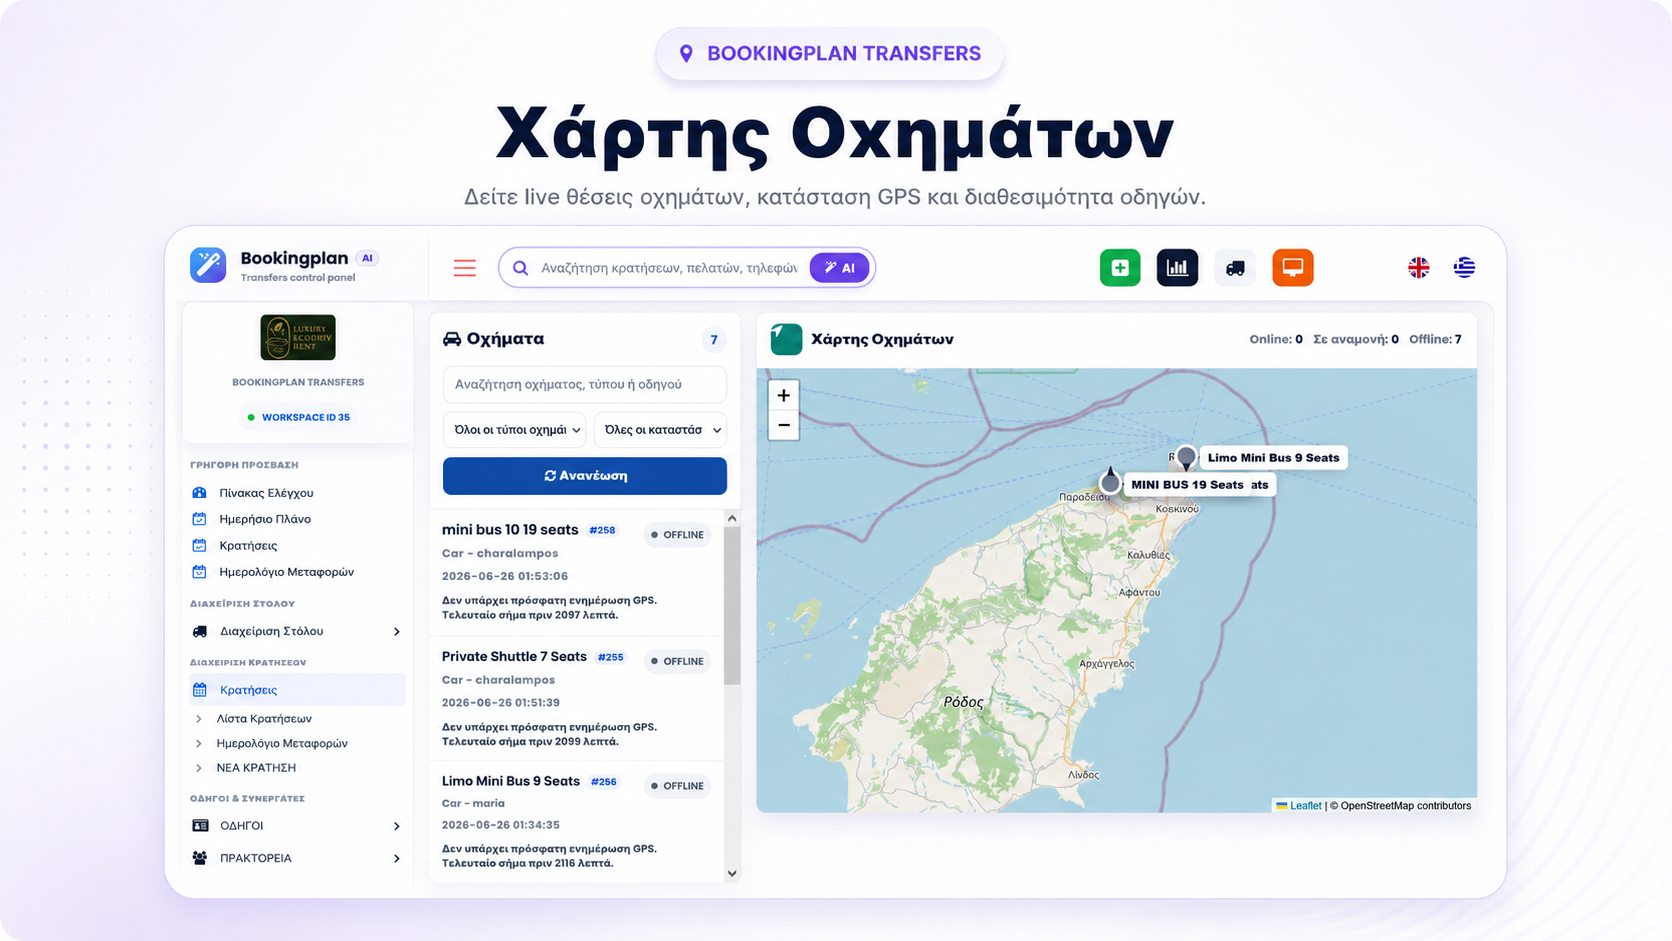Click the Limo Mini Bus 9 Seats map marker
The height and width of the screenshot is (941, 1672).
tap(1186, 458)
